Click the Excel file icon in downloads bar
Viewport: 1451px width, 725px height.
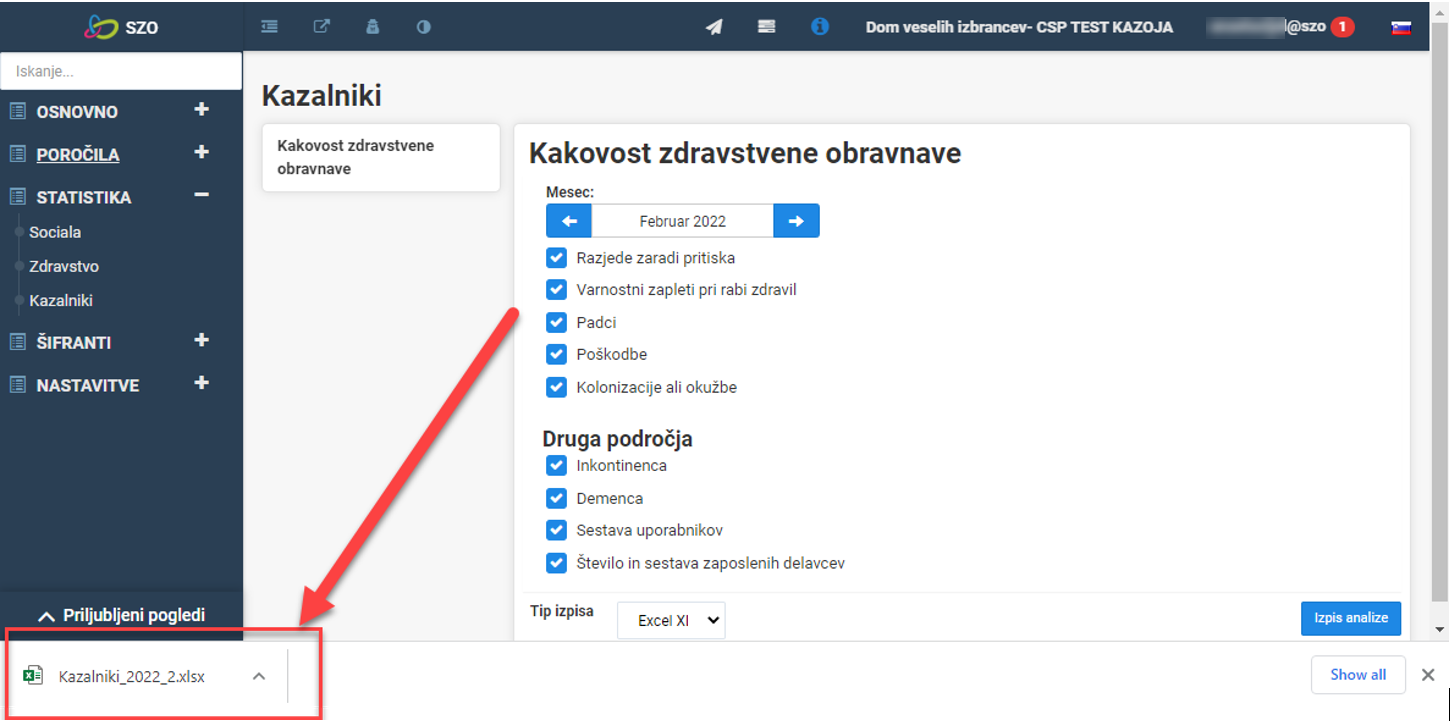point(33,675)
